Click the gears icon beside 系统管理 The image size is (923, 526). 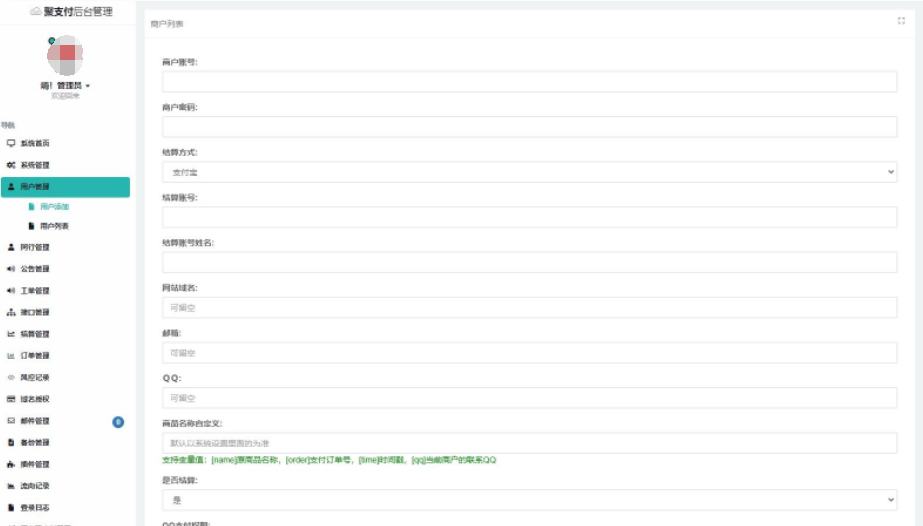point(11,165)
